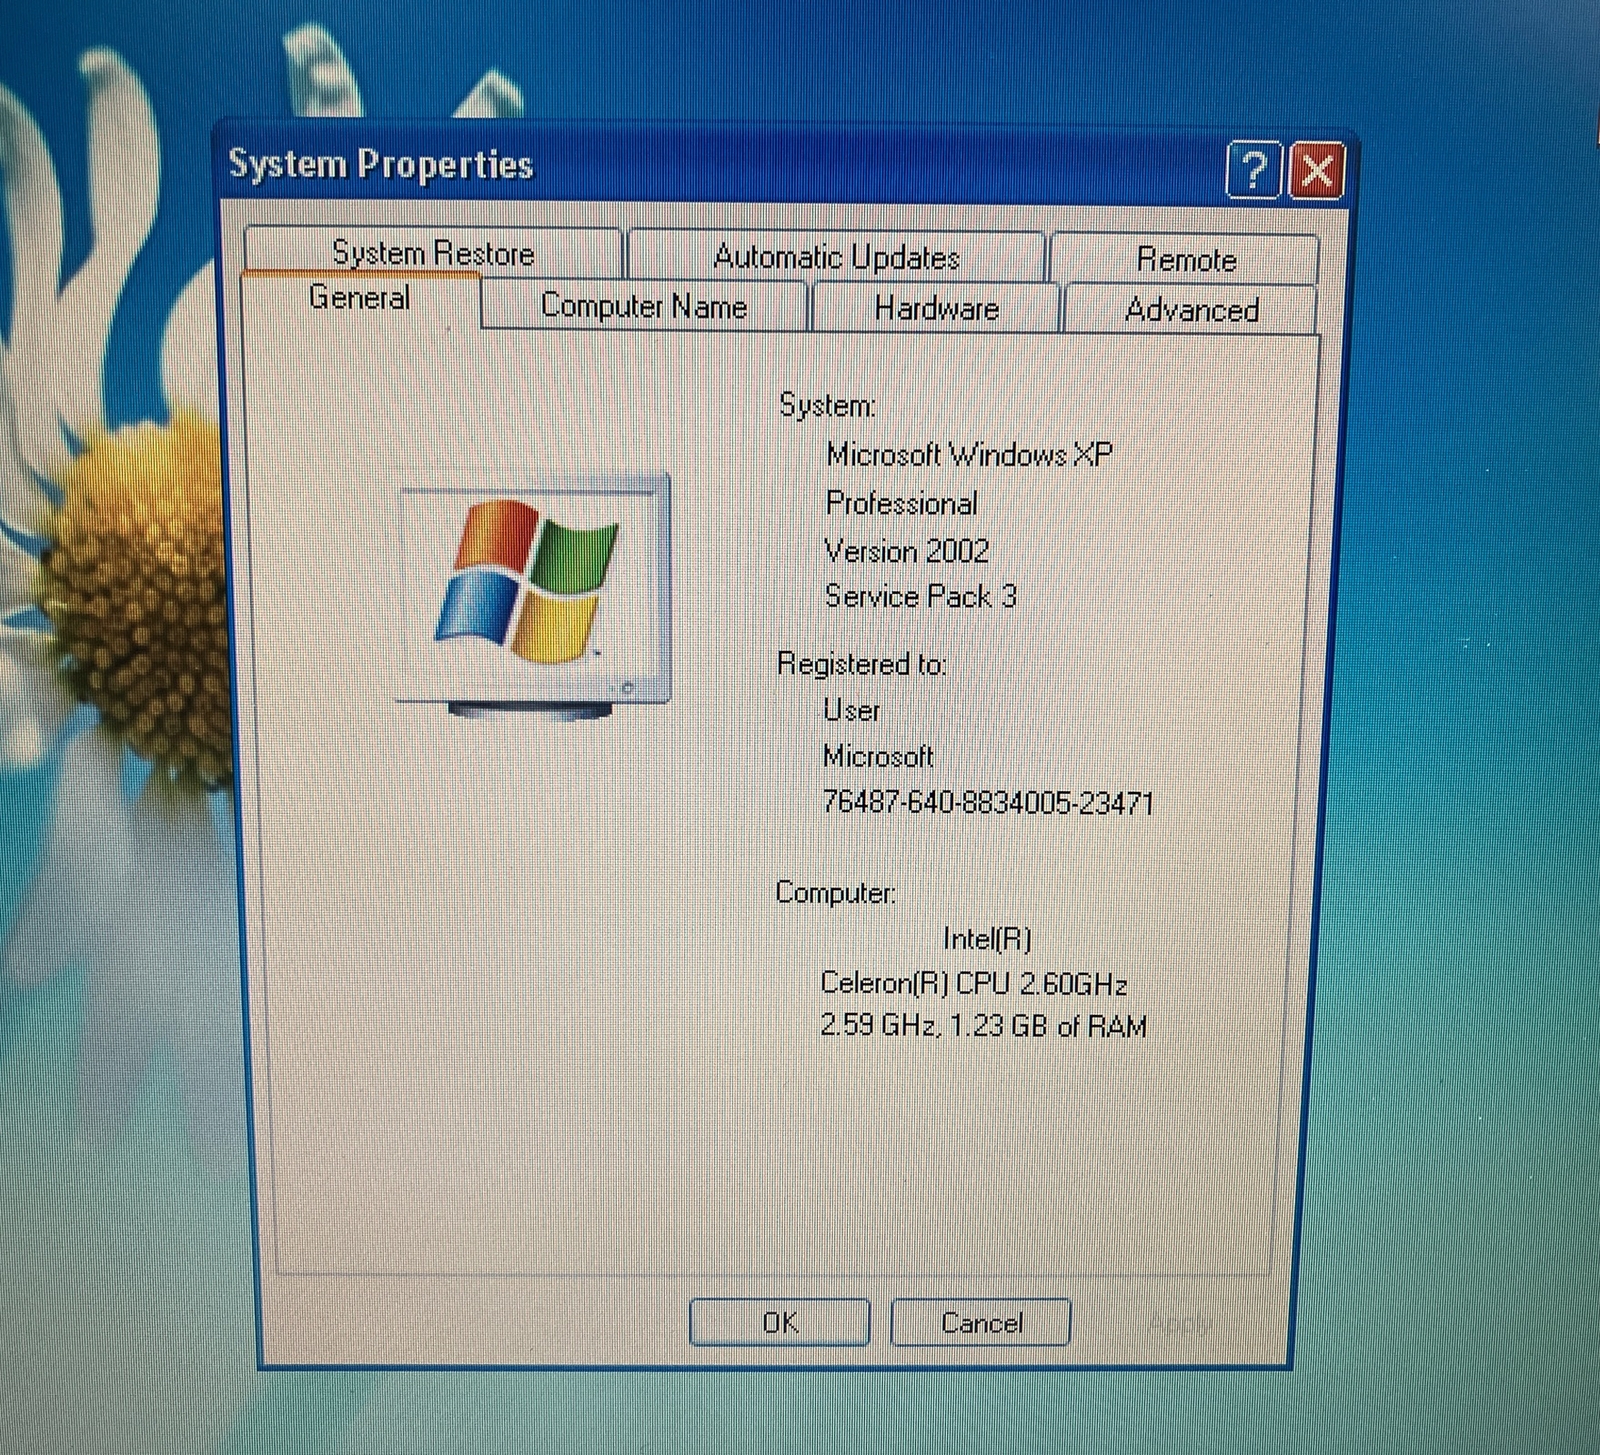The height and width of the screenshot is (1455, 1600).
Task: Click the 'System:' label
Action: point(828,405)
